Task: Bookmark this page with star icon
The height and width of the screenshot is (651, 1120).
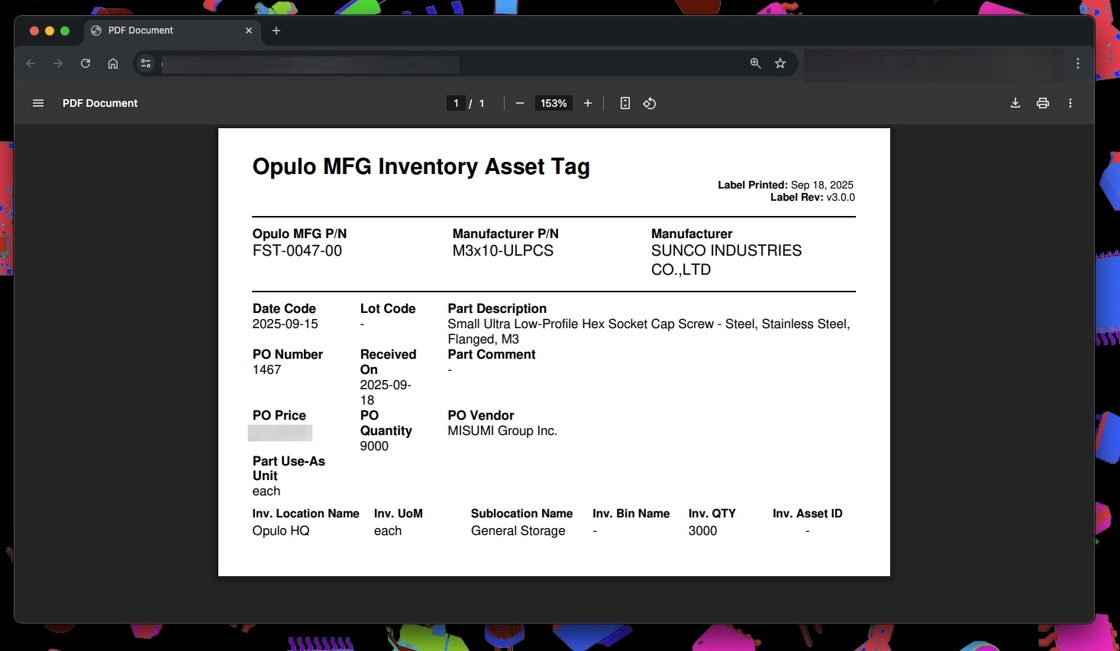Action: pyautogui.click(x=780, y=63)
